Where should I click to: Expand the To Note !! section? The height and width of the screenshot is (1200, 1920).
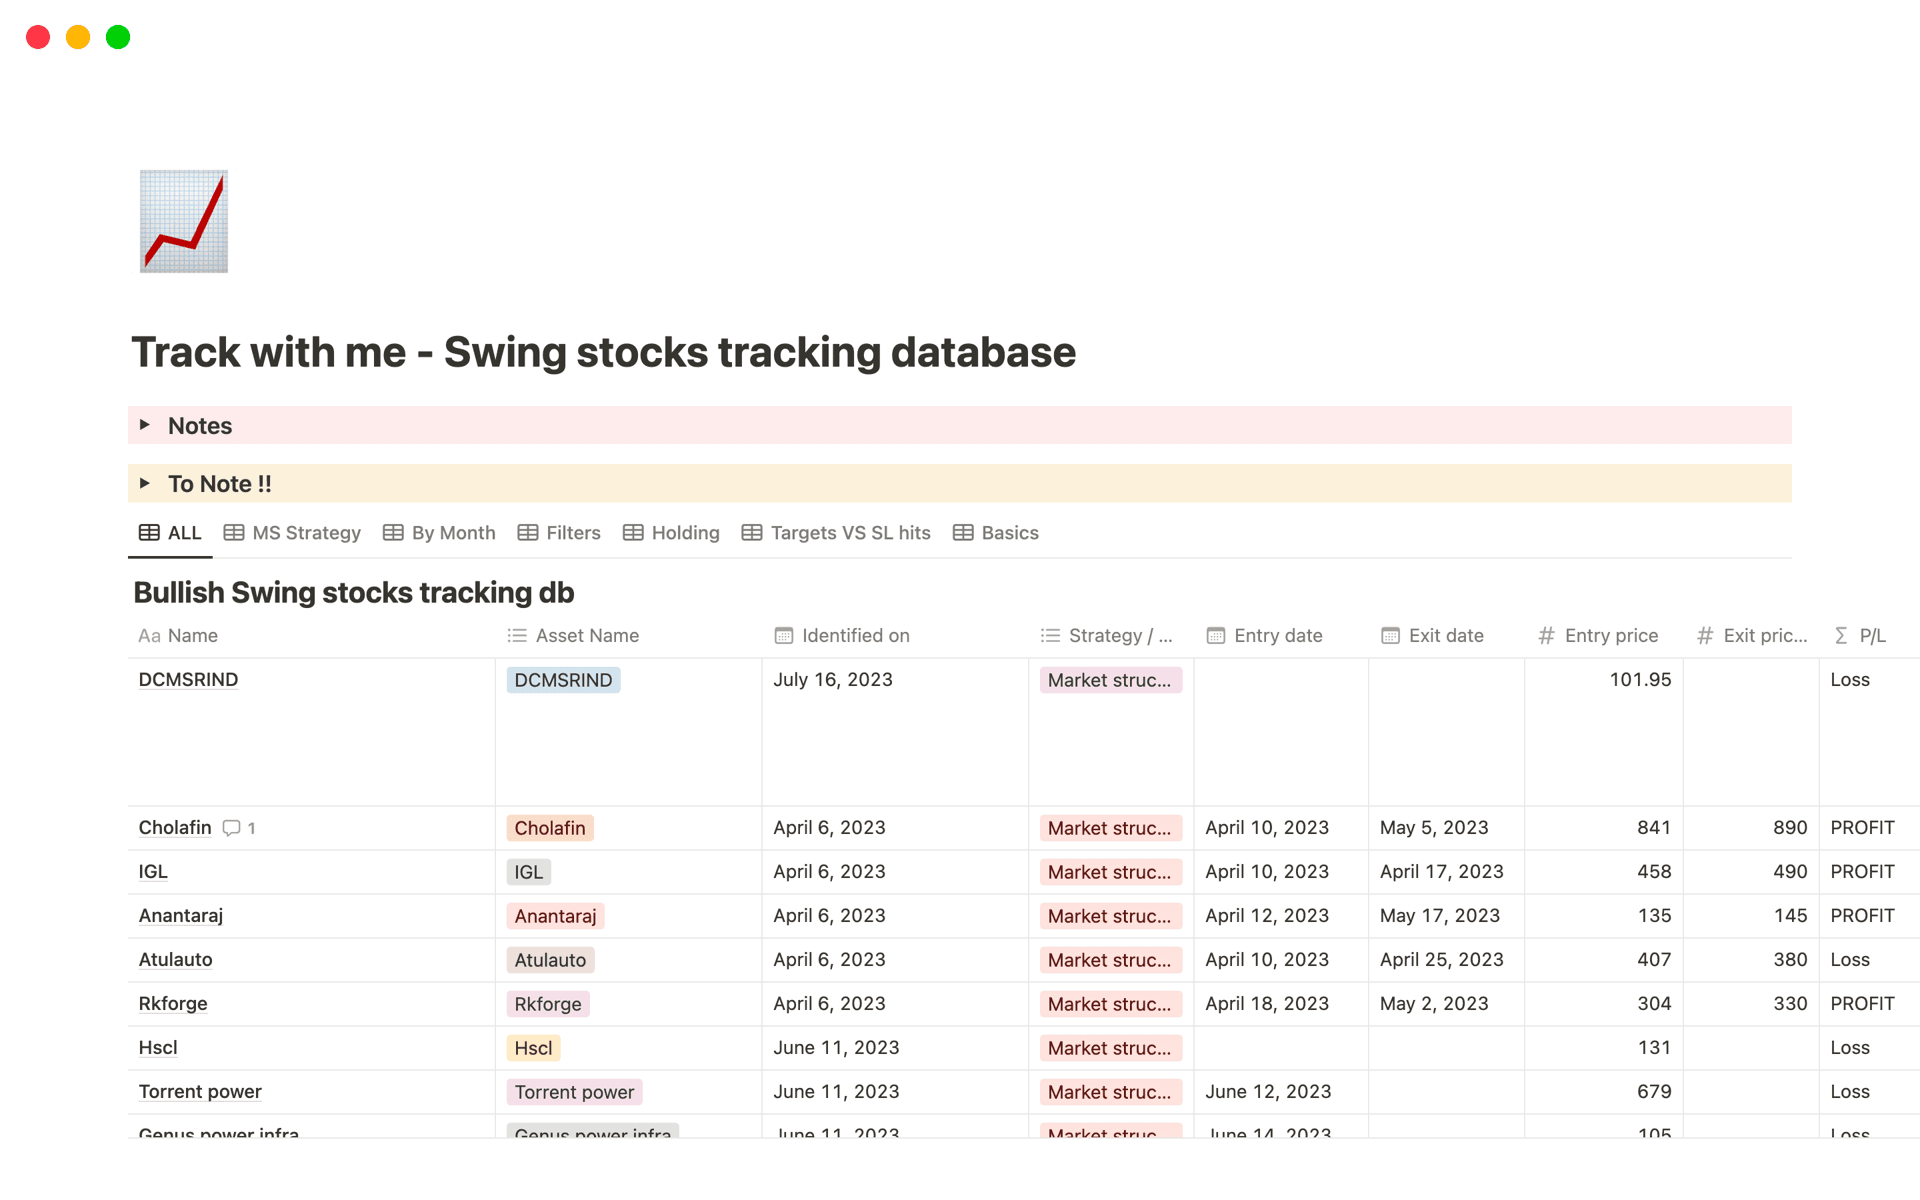tap(145, 483)
